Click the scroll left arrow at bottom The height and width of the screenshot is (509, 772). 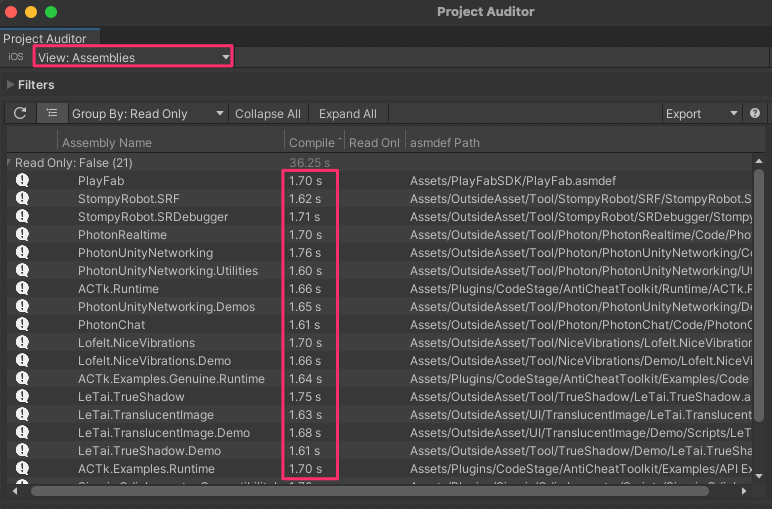[x=15, y=491]
